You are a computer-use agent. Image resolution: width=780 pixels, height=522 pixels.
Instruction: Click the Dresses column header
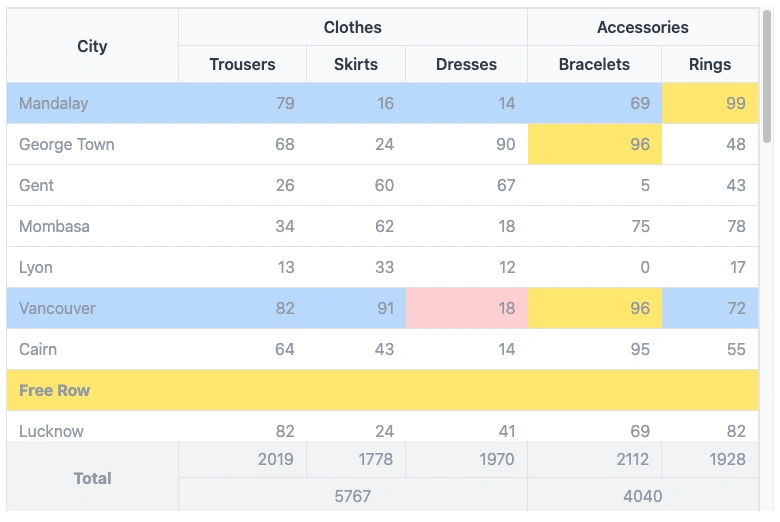point(466,64)
